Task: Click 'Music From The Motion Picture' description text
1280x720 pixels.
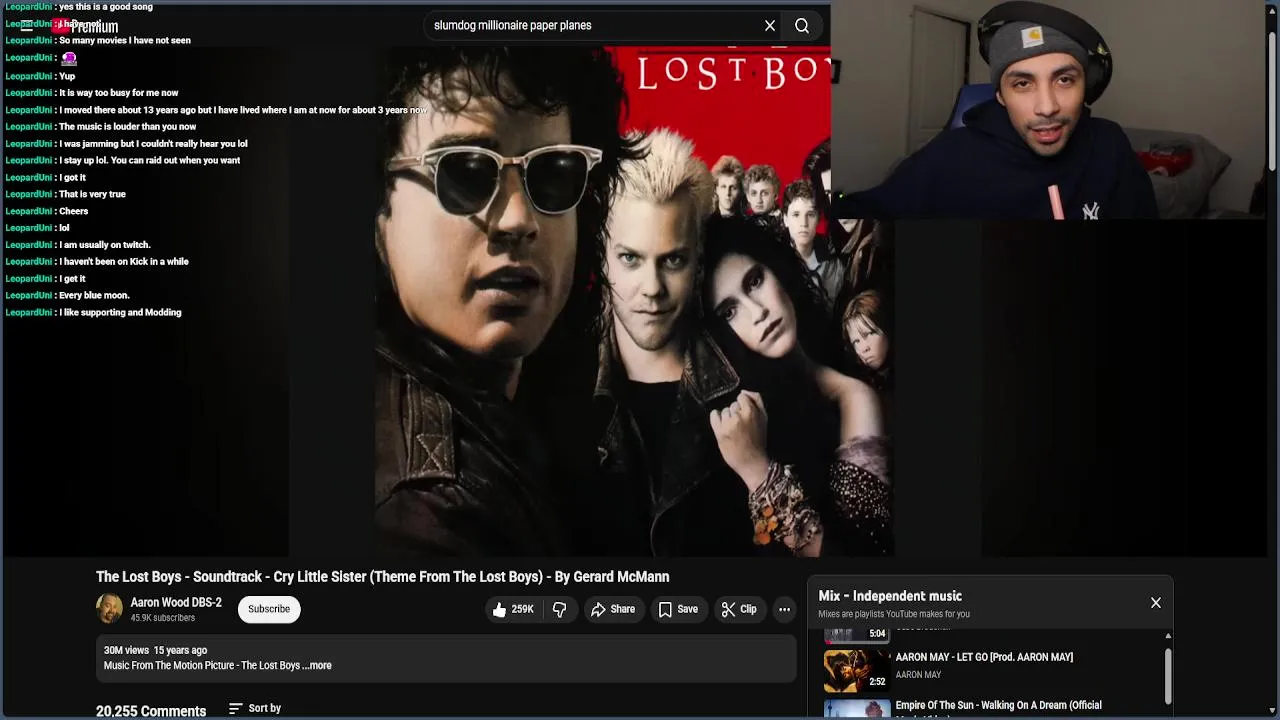Action: tap(202, 665)
